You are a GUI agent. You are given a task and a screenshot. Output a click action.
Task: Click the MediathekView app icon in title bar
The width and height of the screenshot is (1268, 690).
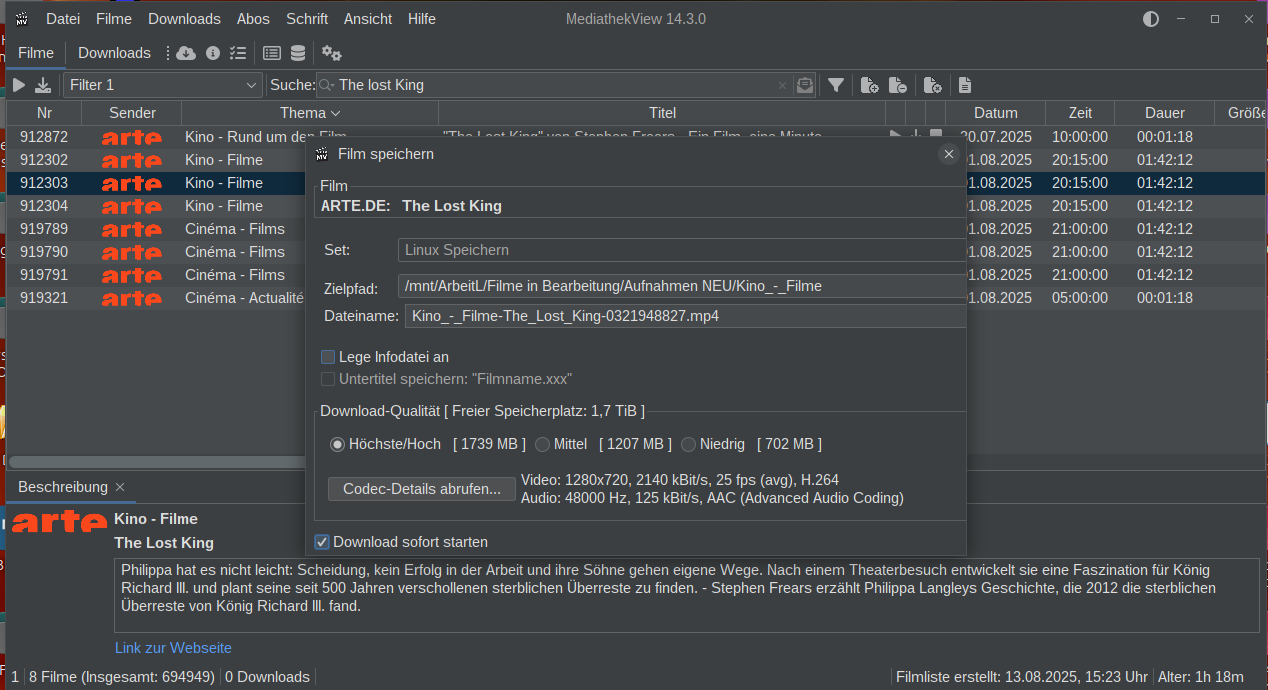coord(20,19)
